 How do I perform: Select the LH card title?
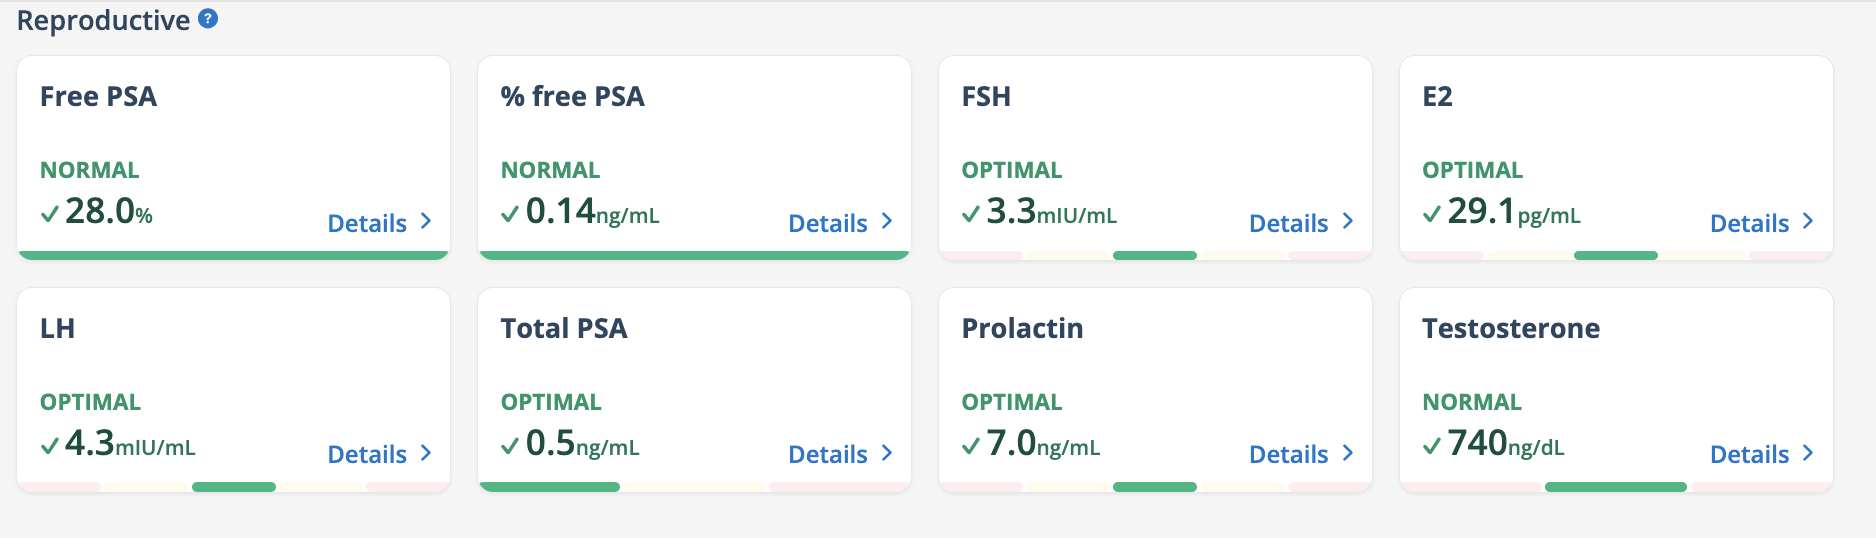tap(57, 328)
